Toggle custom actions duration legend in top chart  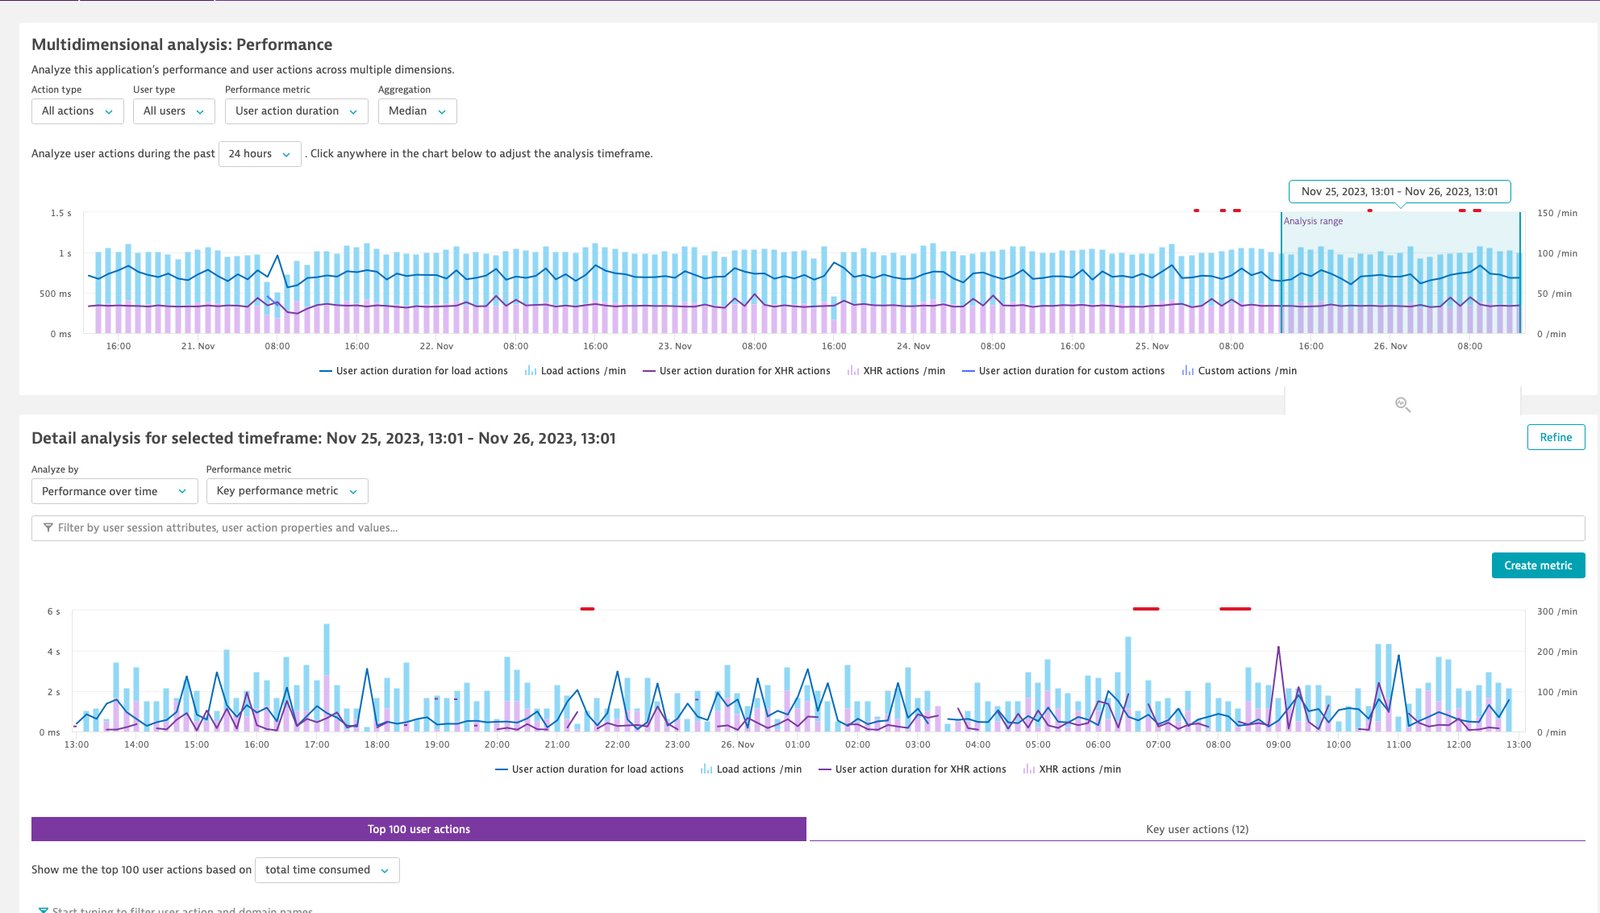(x=1063, y=371)
